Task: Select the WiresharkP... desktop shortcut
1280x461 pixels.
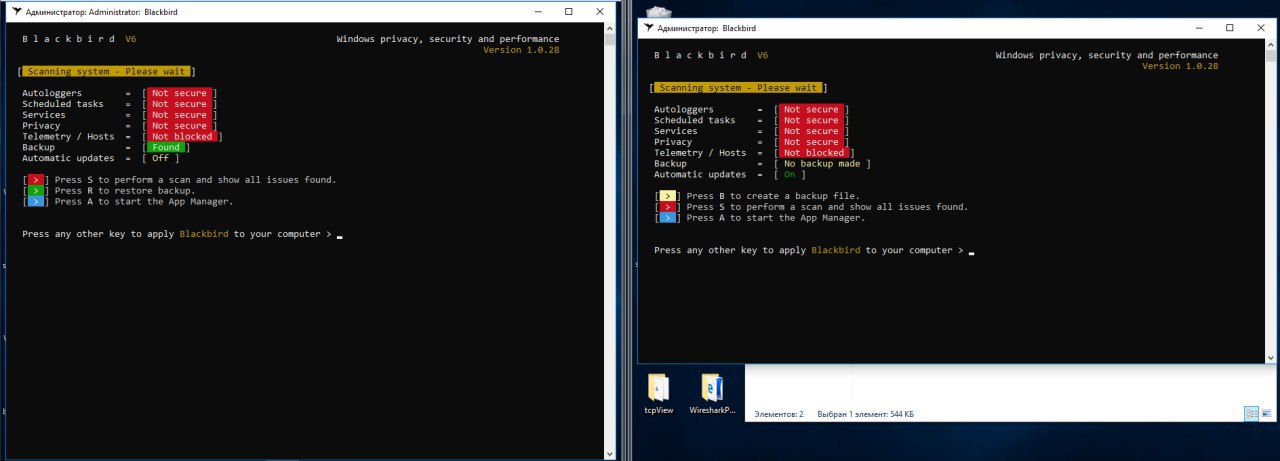Action: click(713, 394)
